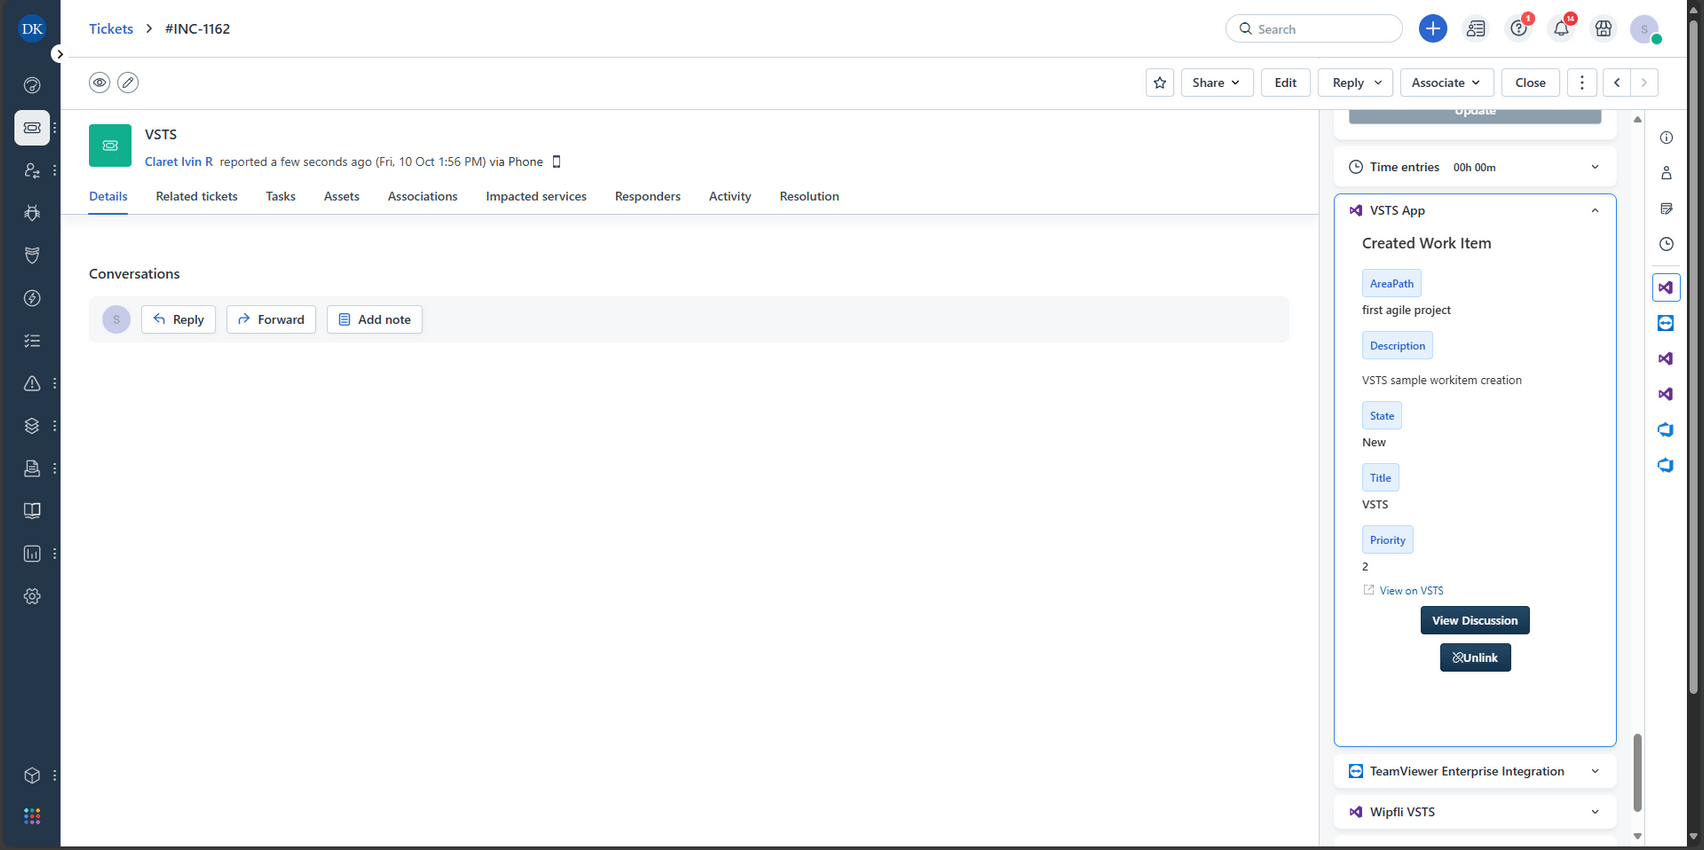Open help icon with badge 1

pyautogui.click(x=1519, y=29)
